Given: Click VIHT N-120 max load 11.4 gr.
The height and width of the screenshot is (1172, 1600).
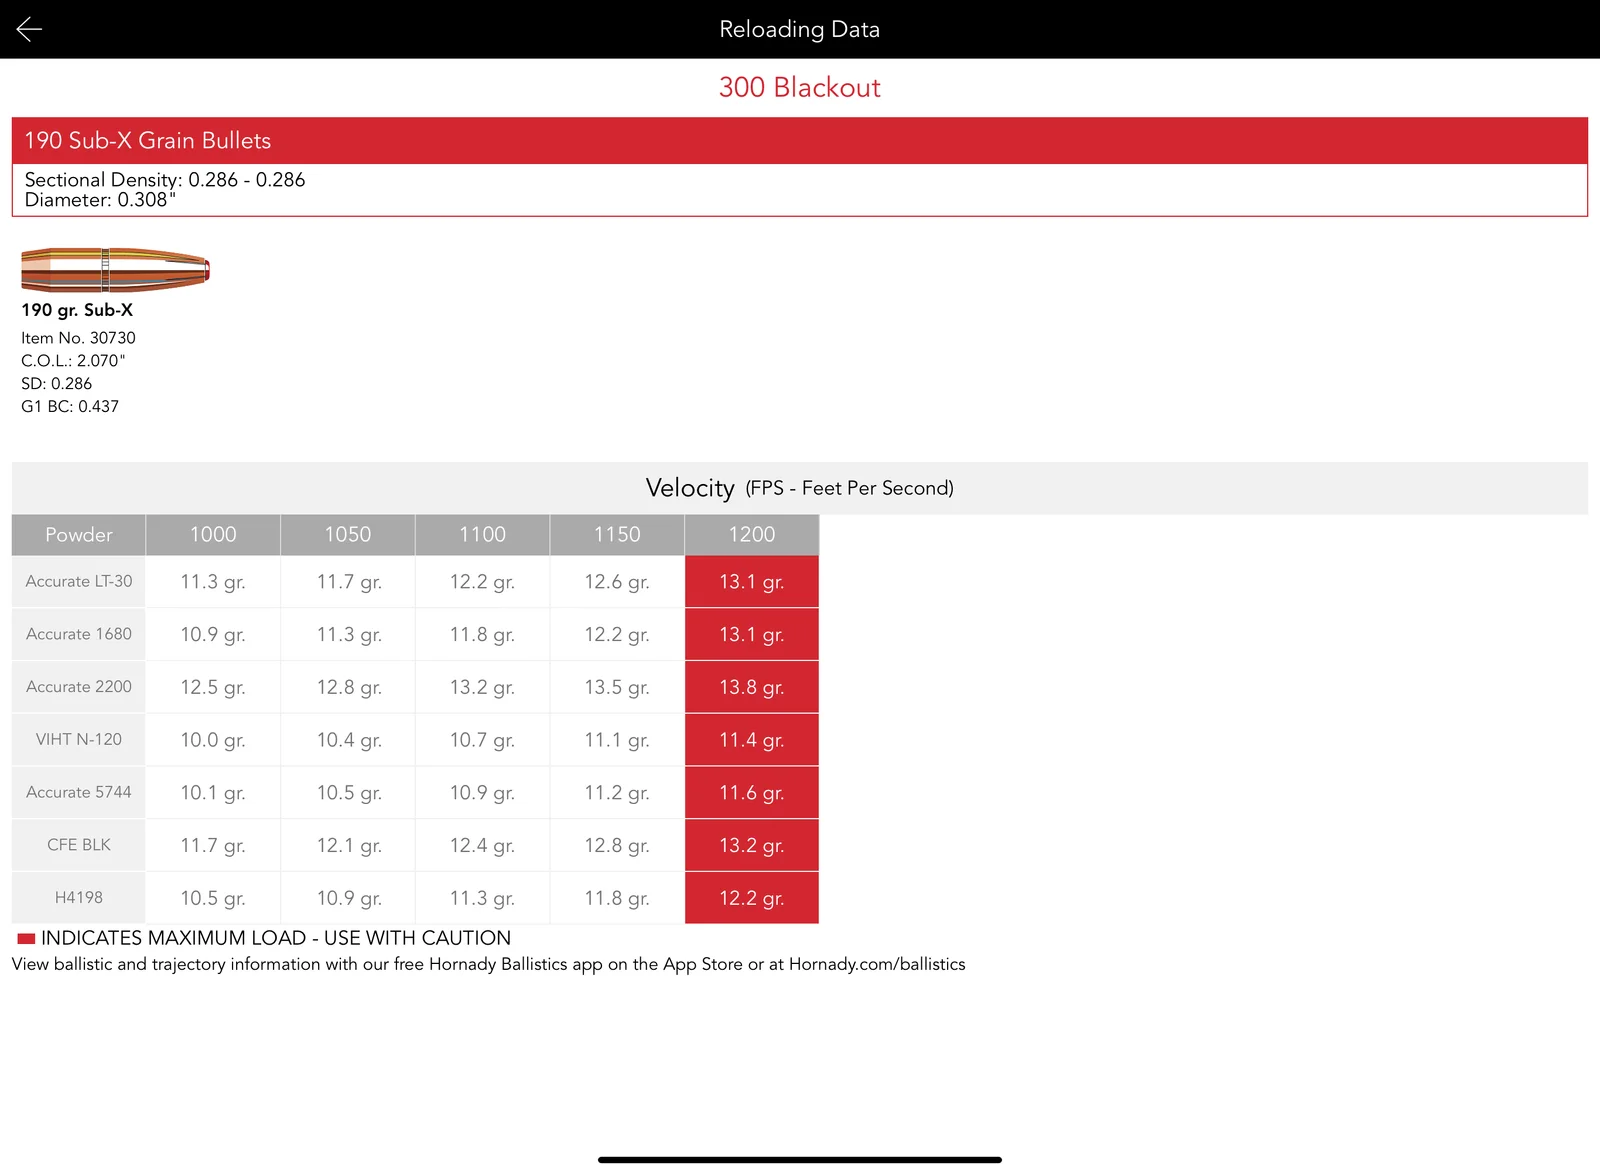Looking at the screenshot, I should (x=752, y=740).
